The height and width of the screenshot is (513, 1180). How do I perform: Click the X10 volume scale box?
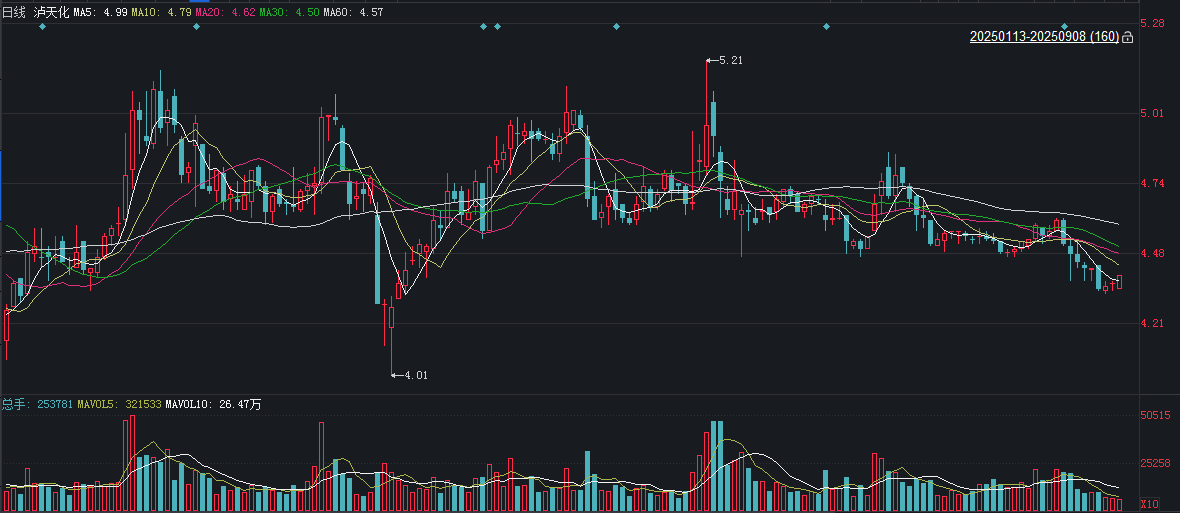pos(1150,504)
